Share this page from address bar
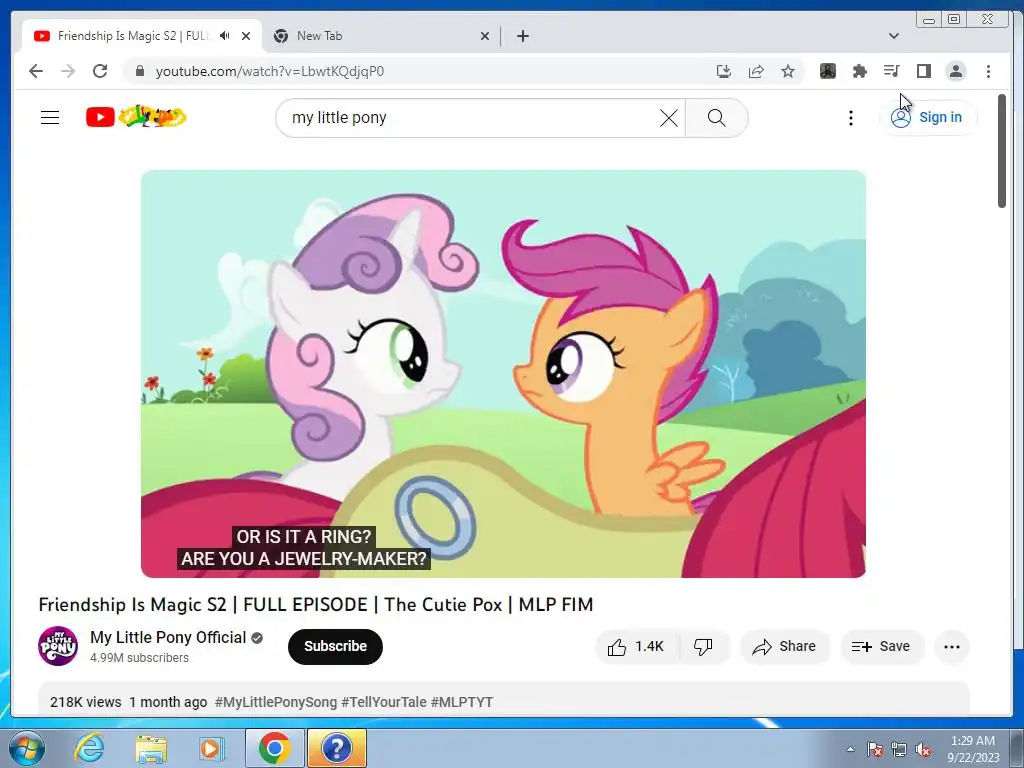The width and height of the screenshot is (1024, 768). (x=756, y=71)
